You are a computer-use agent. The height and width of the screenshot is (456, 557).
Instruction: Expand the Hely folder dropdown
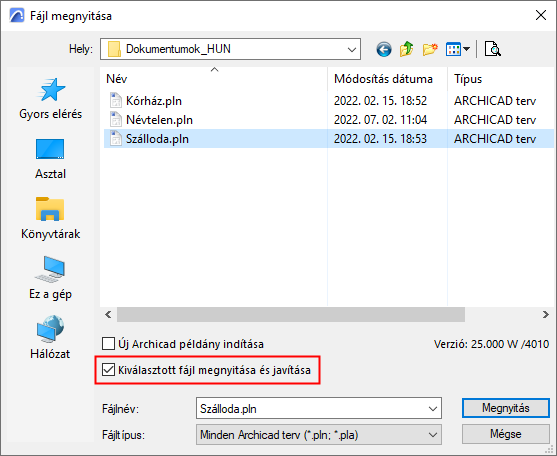point(352,49)
